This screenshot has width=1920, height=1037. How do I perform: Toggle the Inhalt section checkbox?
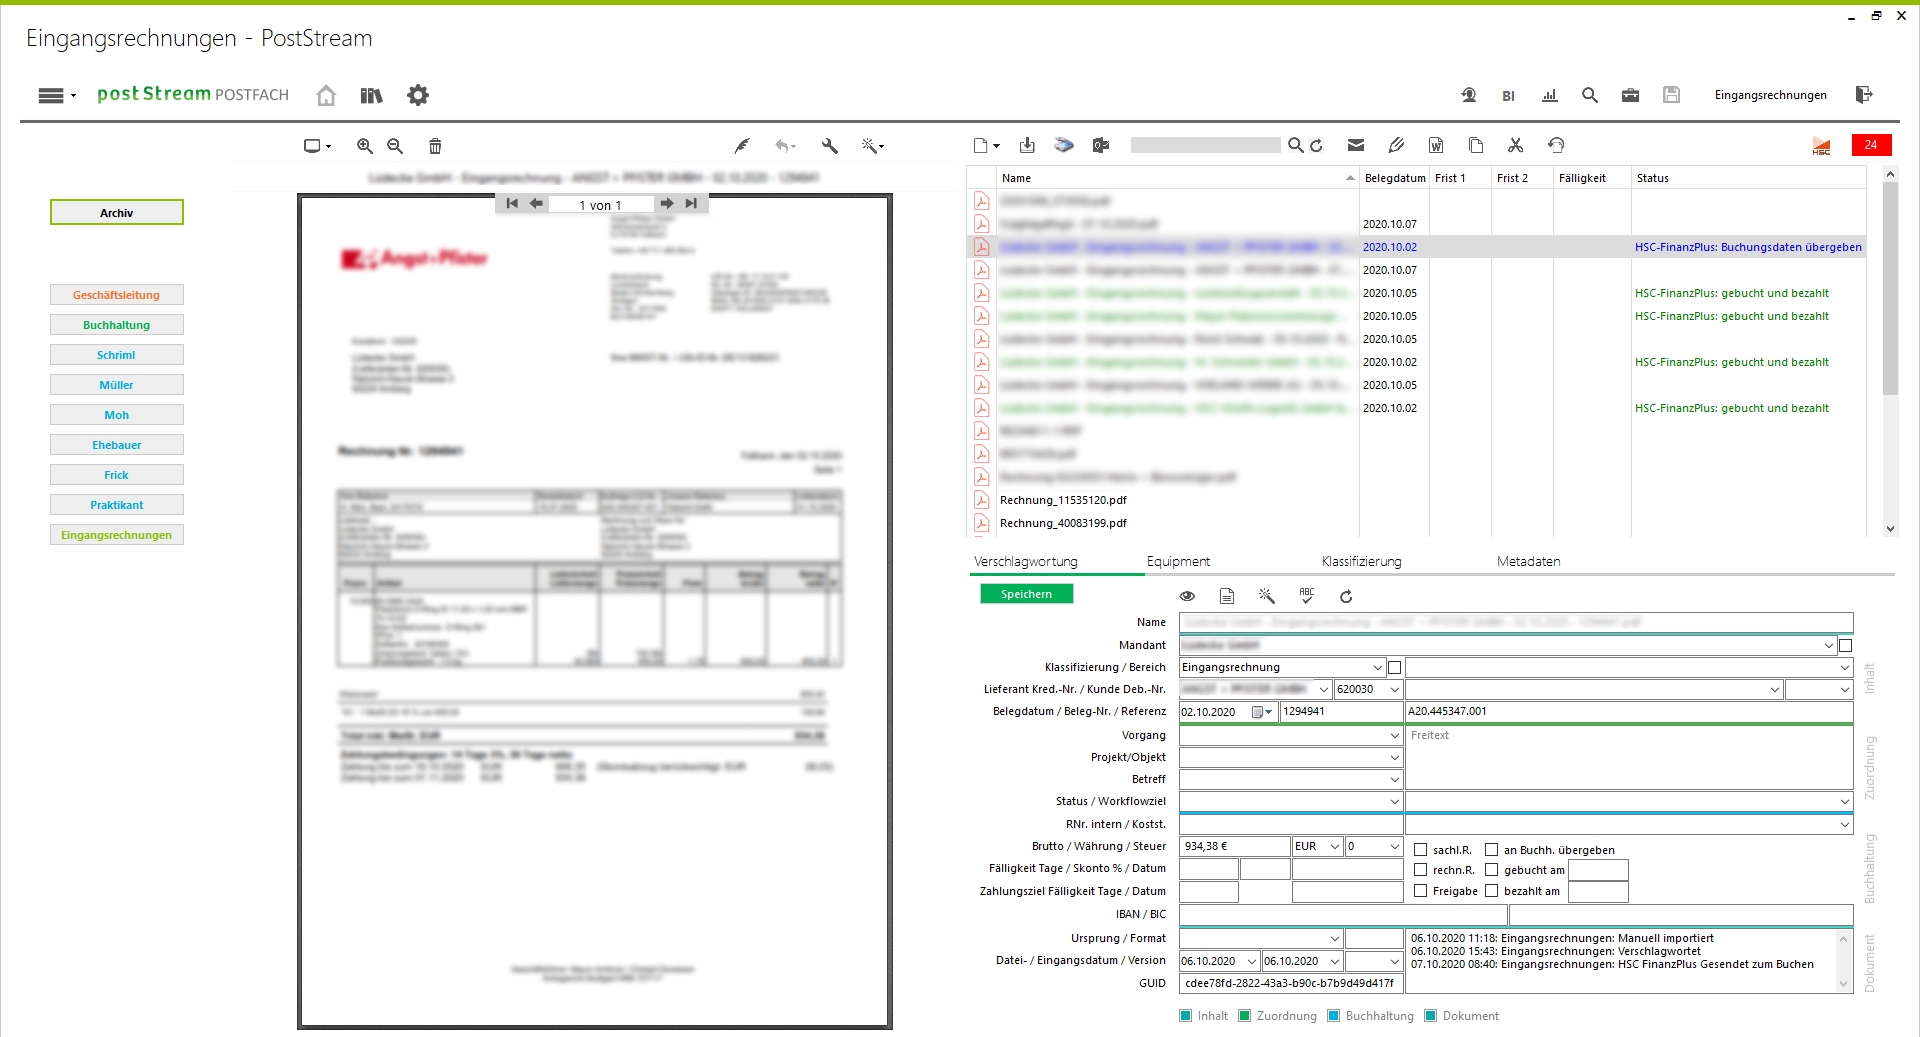point(1186,1016)
